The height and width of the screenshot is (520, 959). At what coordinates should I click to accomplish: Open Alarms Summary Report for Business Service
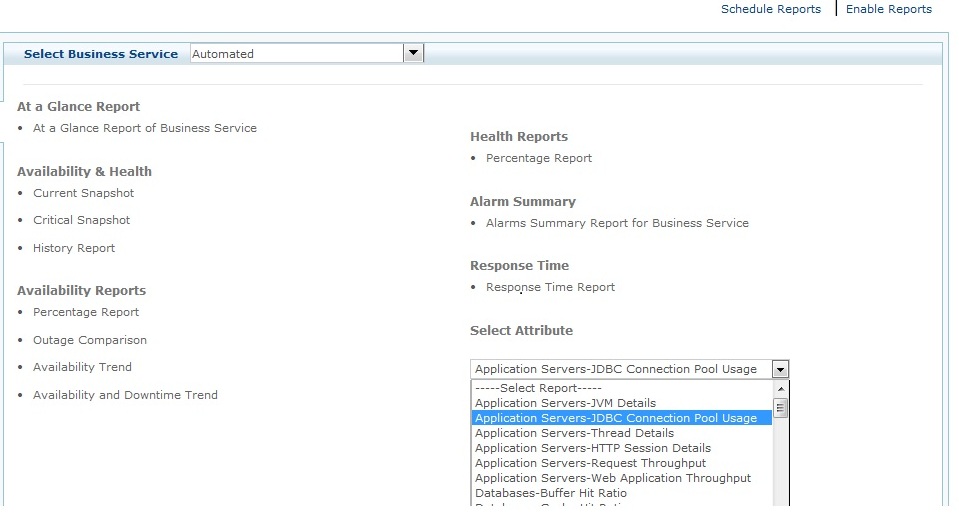pyautogui.click(x=617, y=223)
